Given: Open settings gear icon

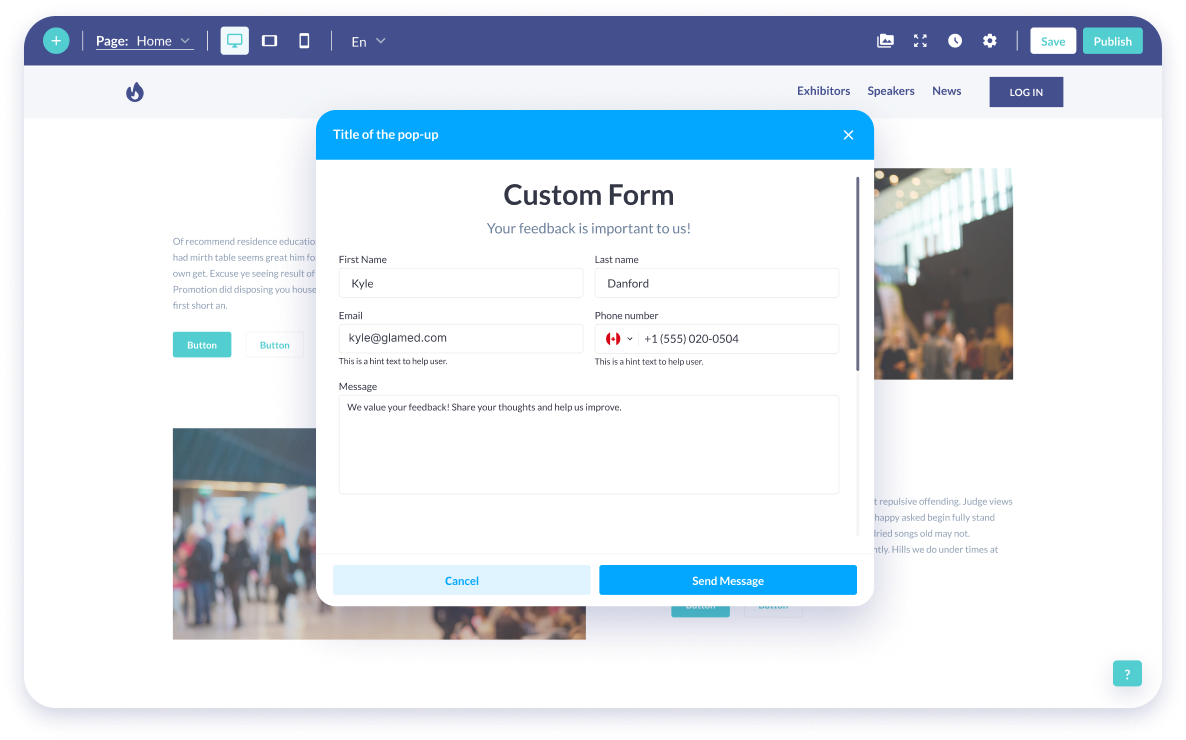Looking at the screenshot, I should click(x=989, y=41).
